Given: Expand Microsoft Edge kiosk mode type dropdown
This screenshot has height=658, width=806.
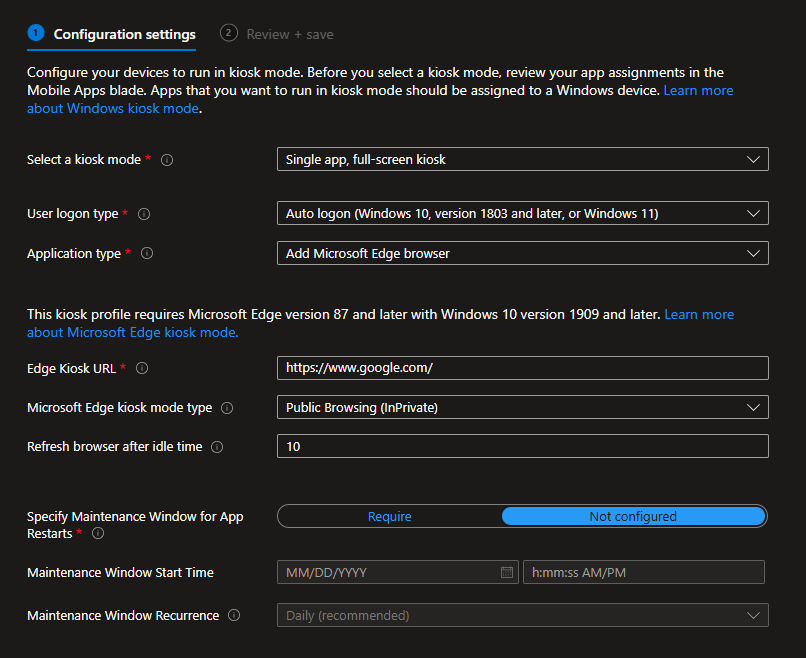Looking at the screenshot, I should tap(523, 407).
